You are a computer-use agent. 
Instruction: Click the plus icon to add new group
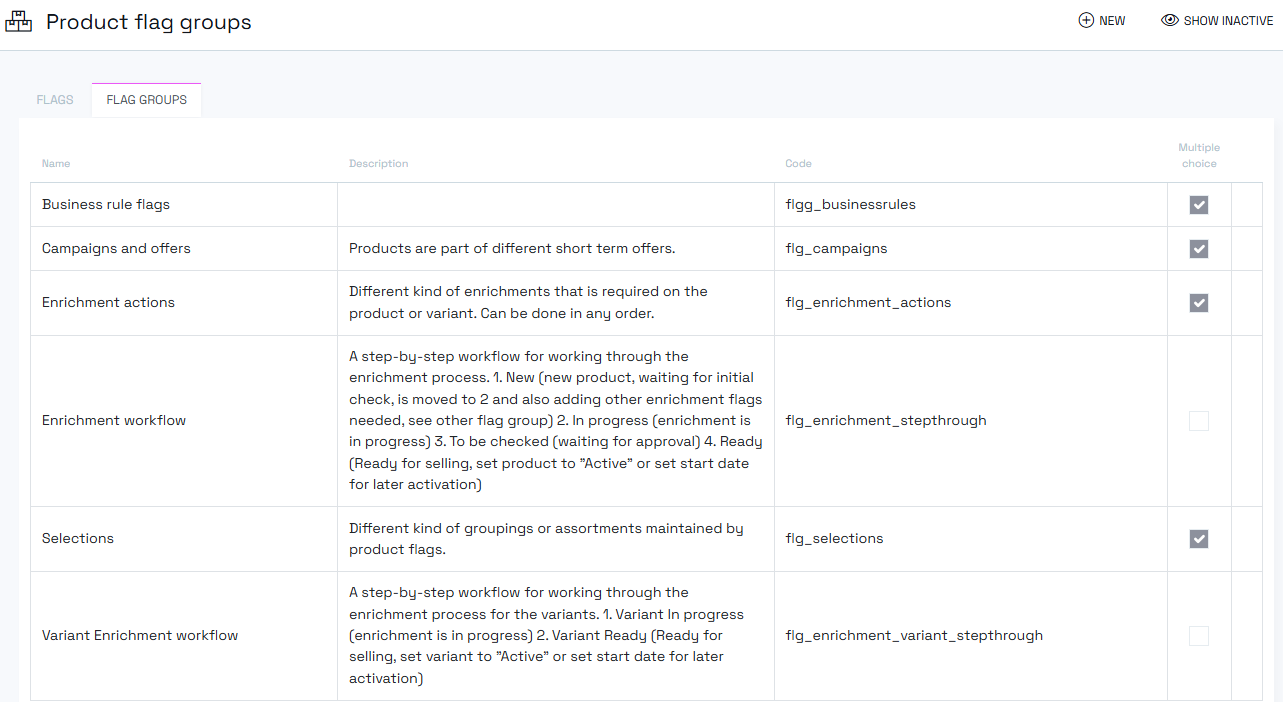click(1086, 21)
